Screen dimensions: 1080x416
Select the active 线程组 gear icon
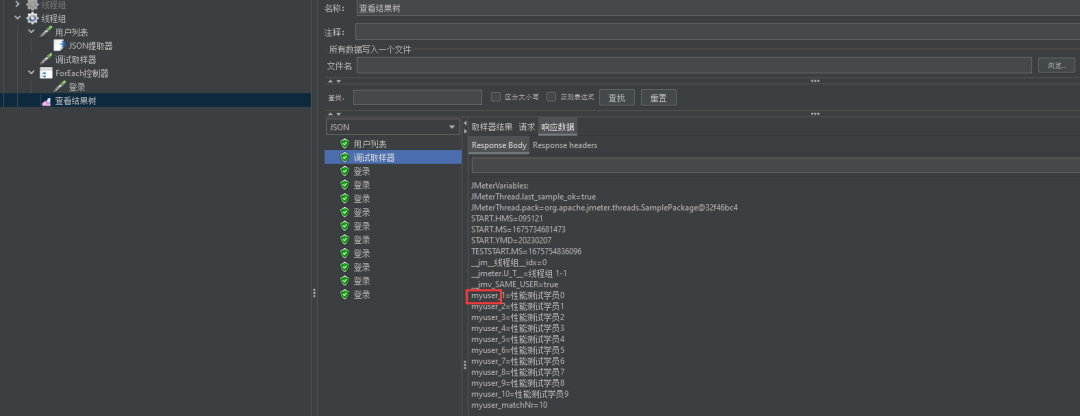tap(32, 18)
